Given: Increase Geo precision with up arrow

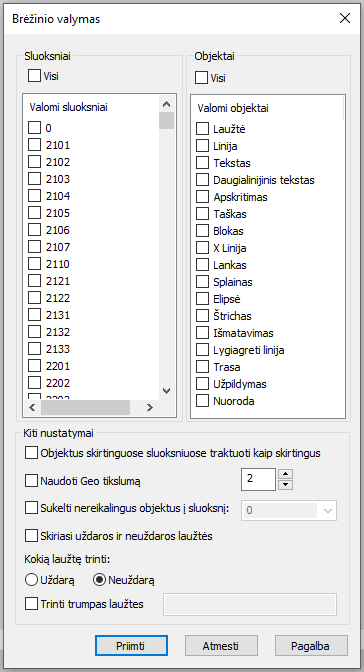Looking at the screenshot, I should (x=286, y=474).
